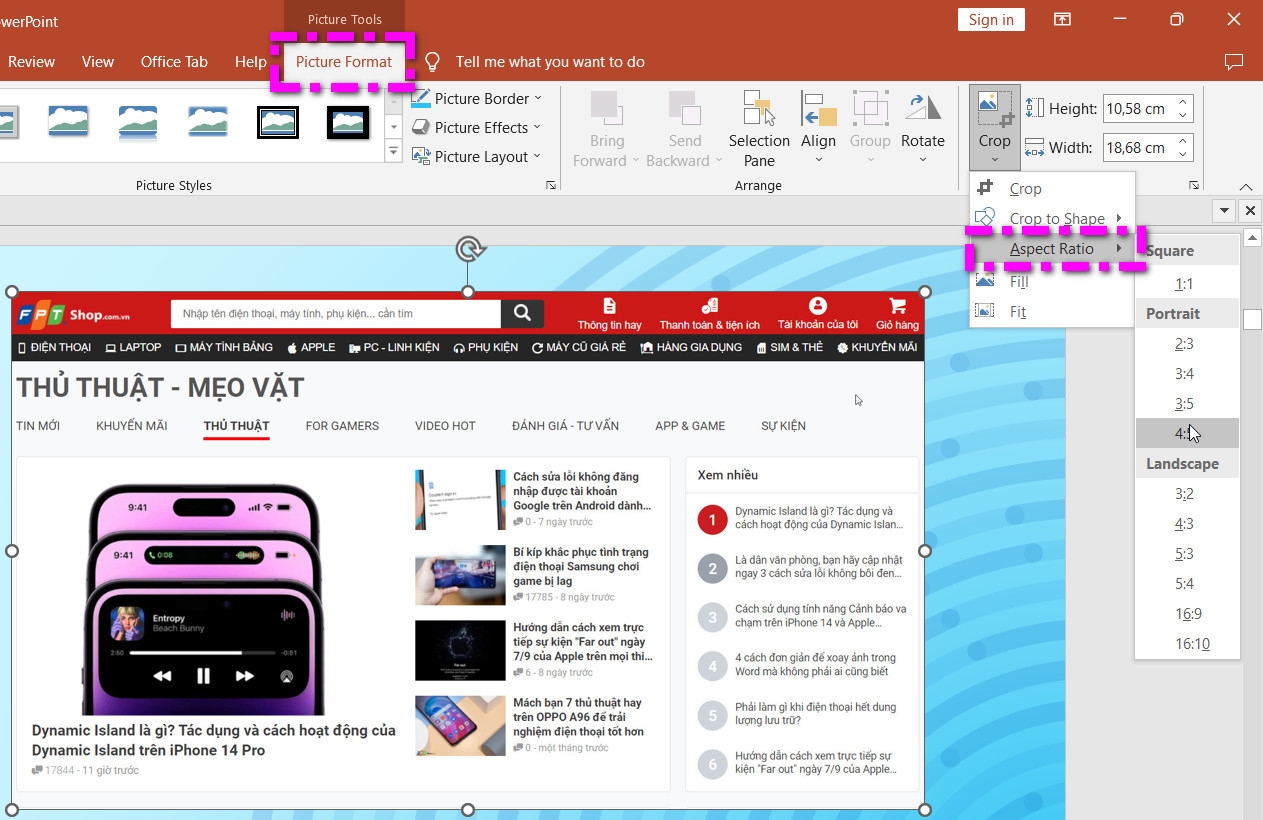Choose the Fill crop option
Viewport: 1263px width, 820px height.
1018,281
